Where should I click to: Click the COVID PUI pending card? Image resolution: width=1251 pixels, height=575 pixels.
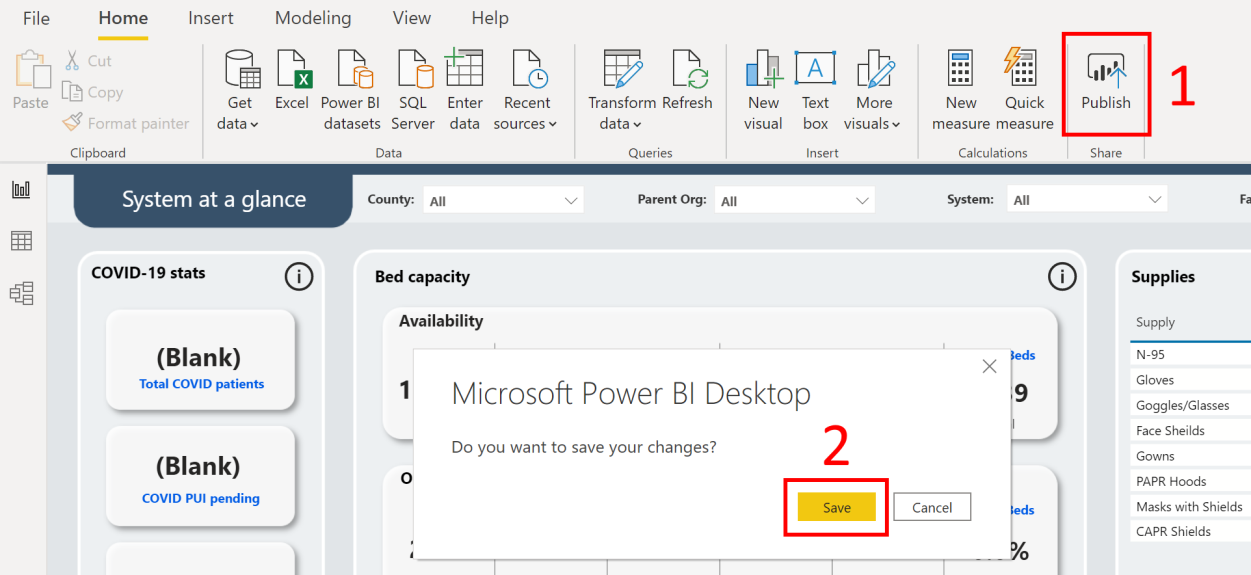tap(201, 476)
